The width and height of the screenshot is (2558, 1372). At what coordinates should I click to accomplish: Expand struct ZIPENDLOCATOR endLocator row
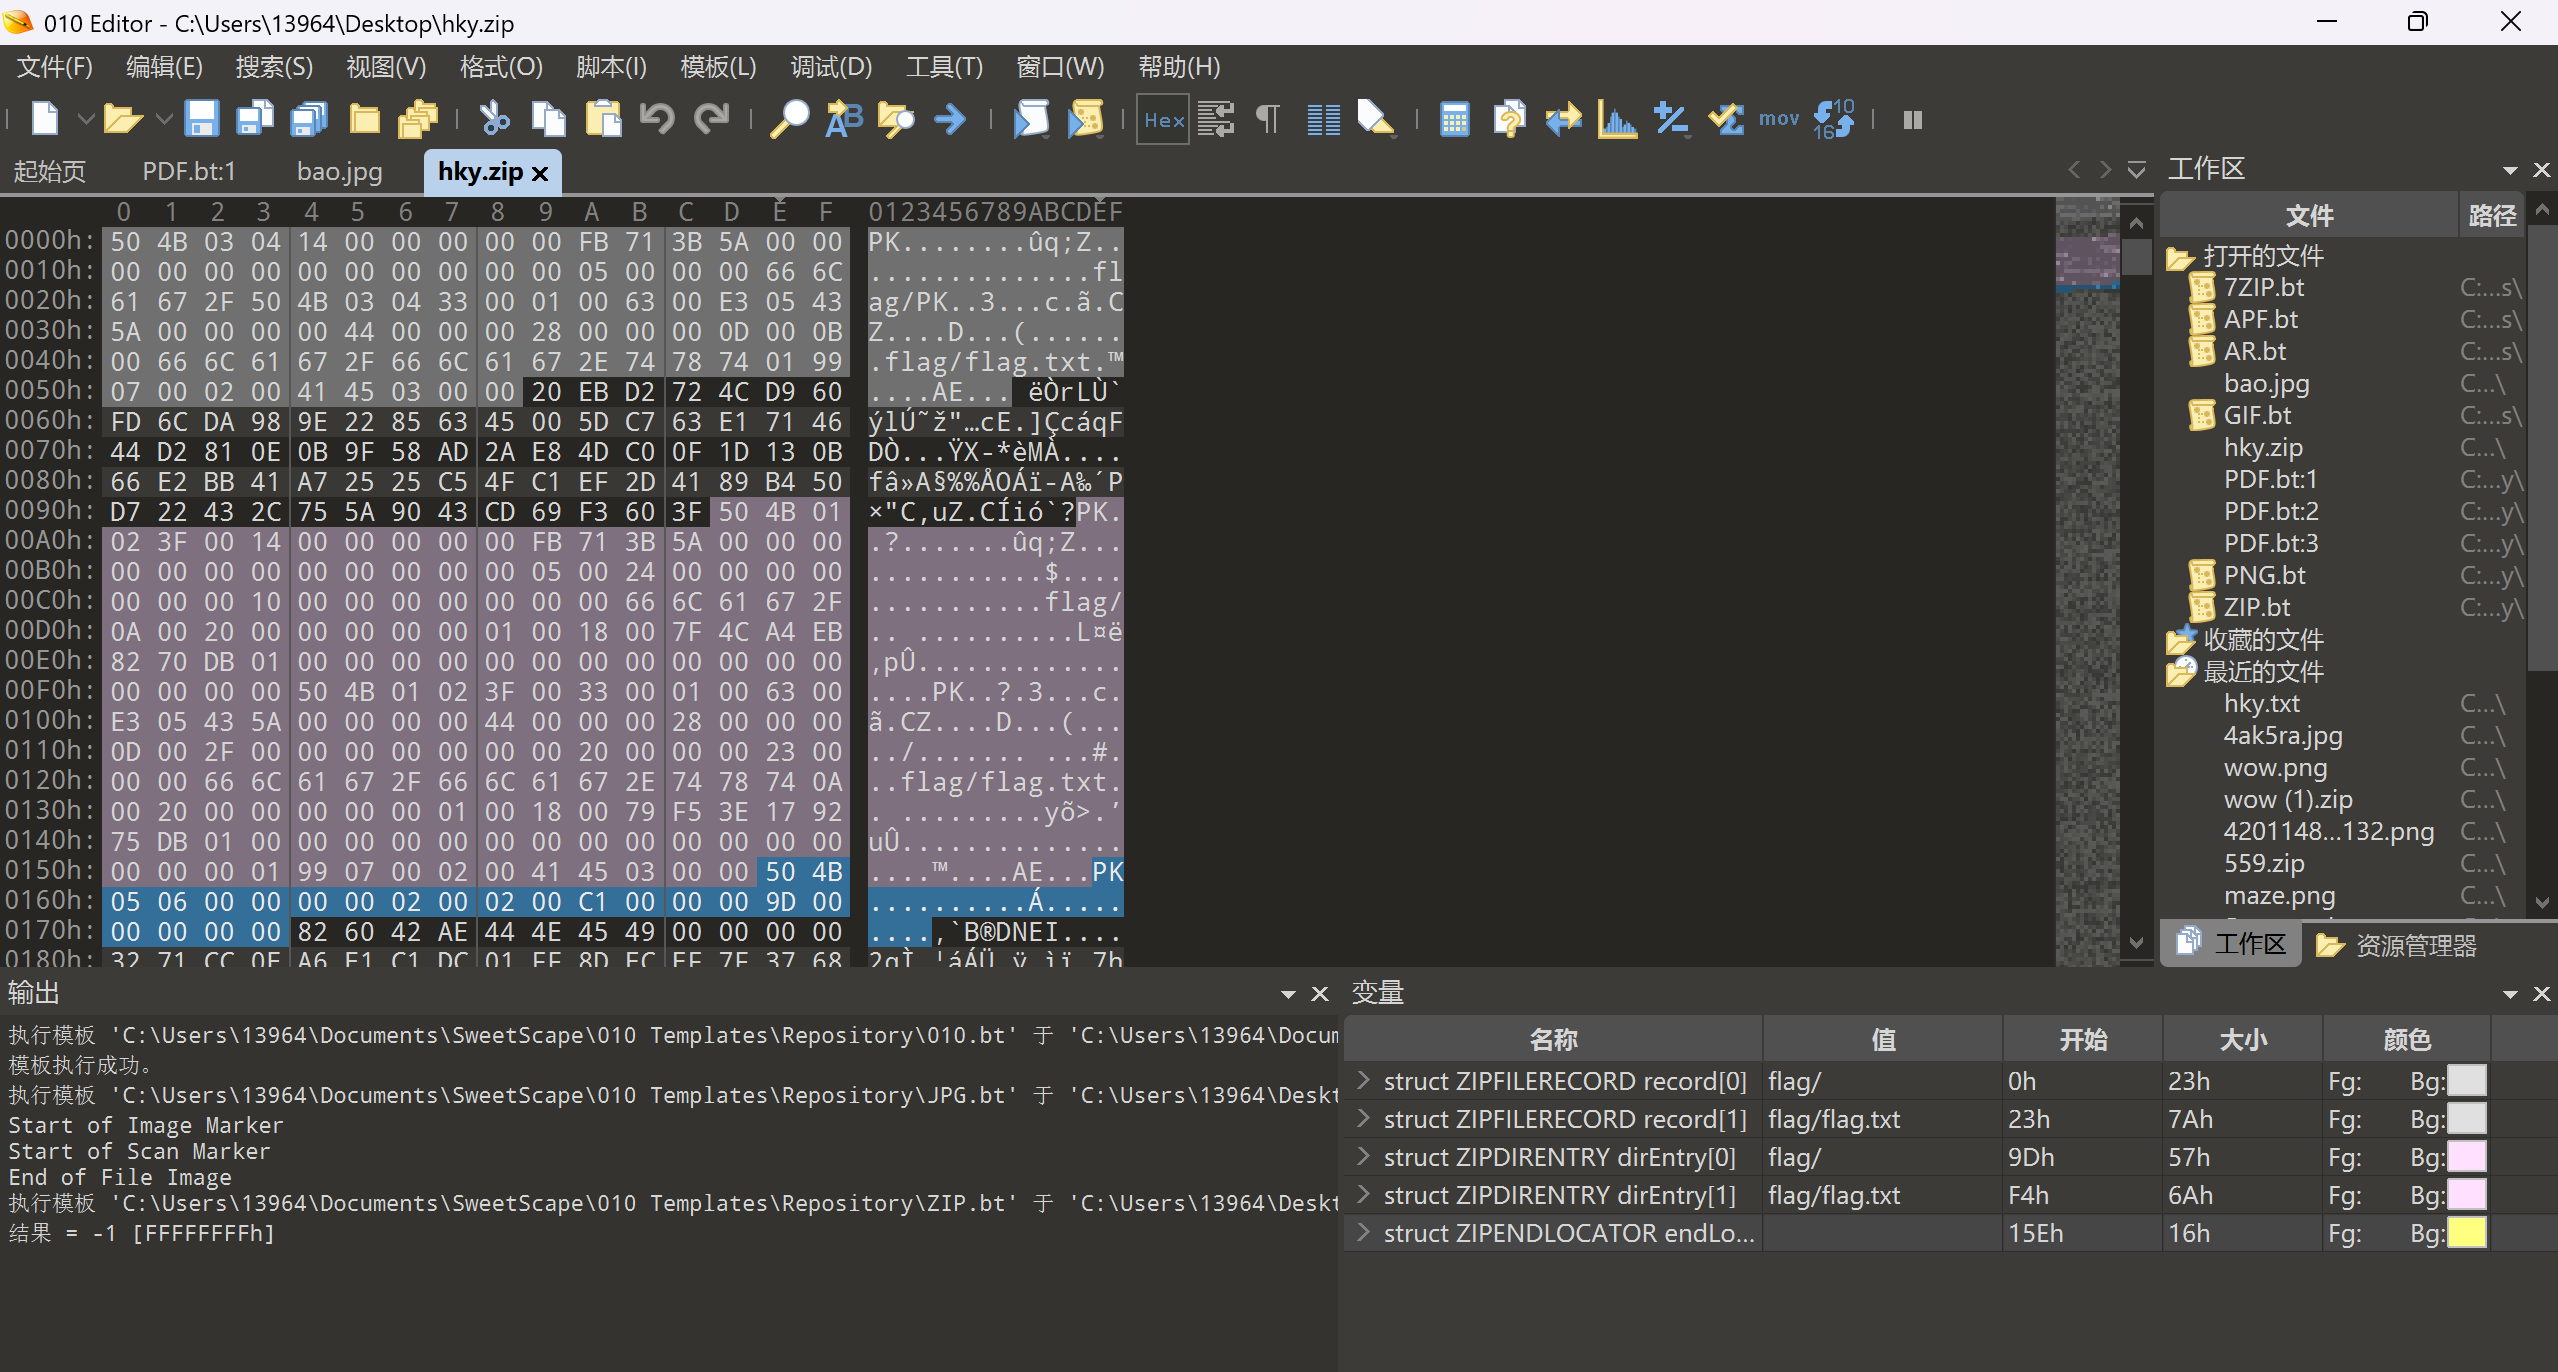pyautogui.click(x=1362, y=1232)
